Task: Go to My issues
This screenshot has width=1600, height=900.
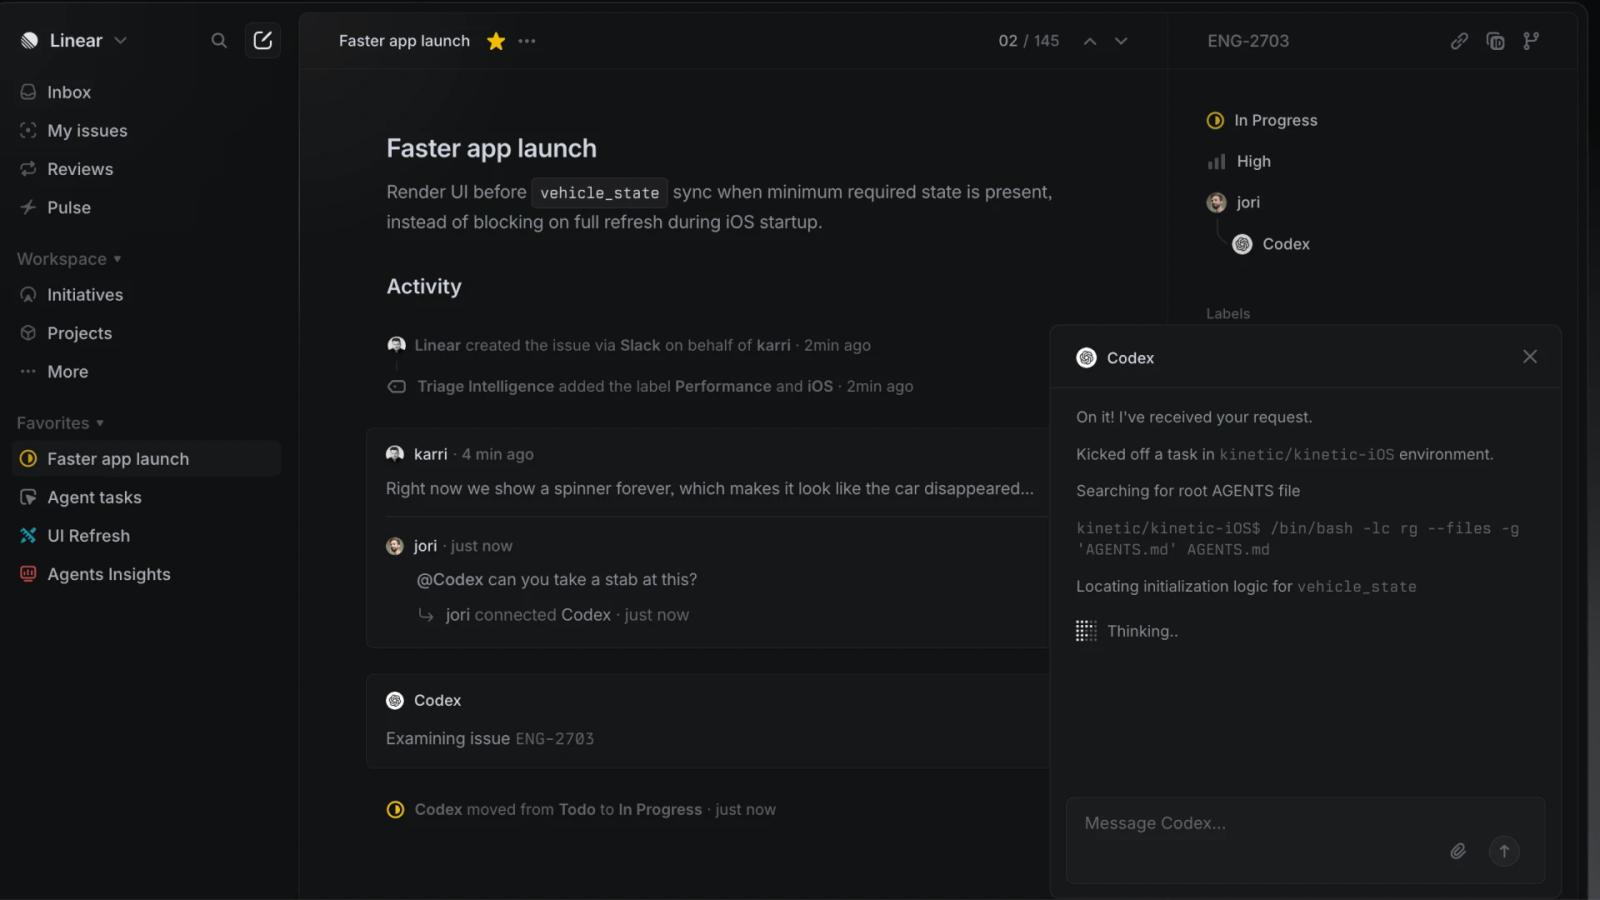Action: (x=148, y=131)
